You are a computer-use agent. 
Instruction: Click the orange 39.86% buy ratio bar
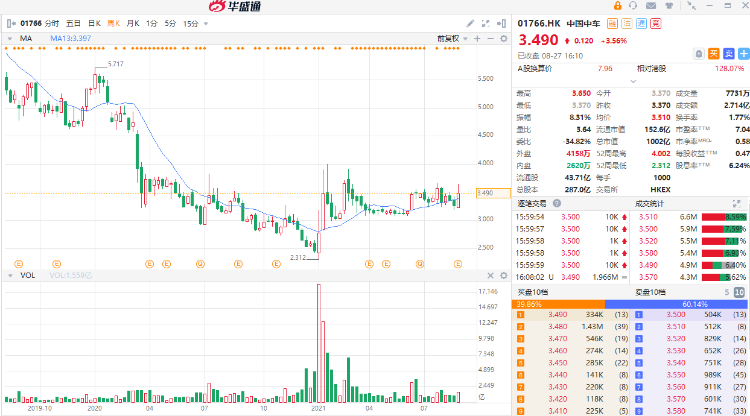pyautogui.click(x=558, y=304)
